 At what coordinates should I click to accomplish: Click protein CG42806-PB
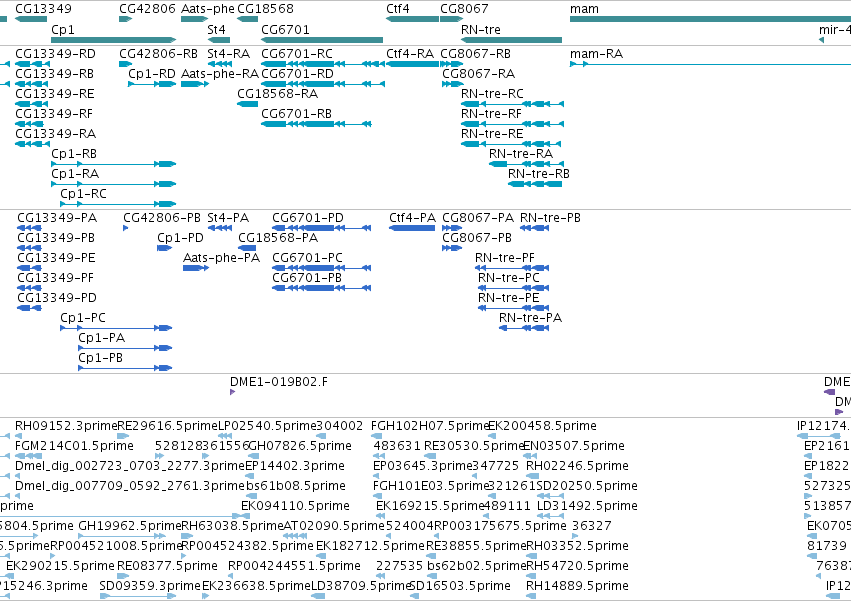click(162, 218)
